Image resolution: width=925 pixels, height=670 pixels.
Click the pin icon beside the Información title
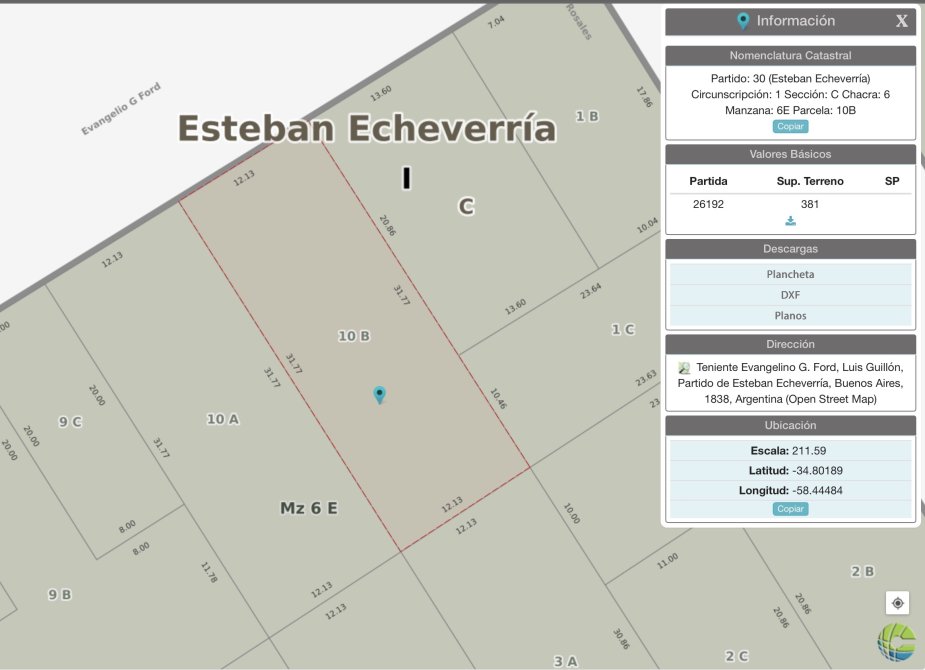pyautogui.click(x=743, y=21)
